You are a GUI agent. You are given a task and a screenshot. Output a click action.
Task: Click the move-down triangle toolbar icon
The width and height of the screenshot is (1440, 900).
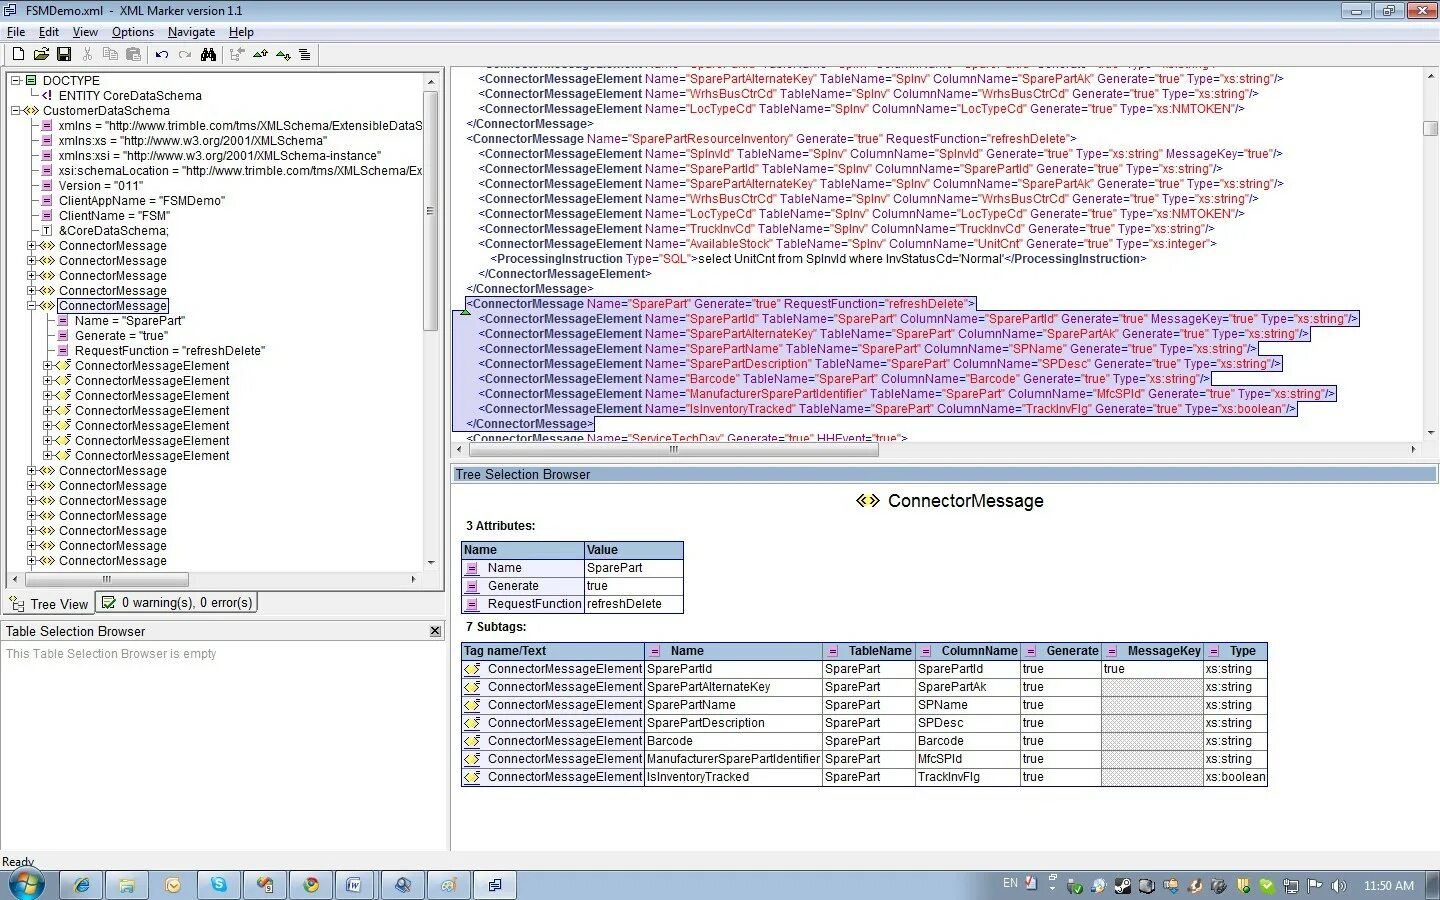[283, 54]
